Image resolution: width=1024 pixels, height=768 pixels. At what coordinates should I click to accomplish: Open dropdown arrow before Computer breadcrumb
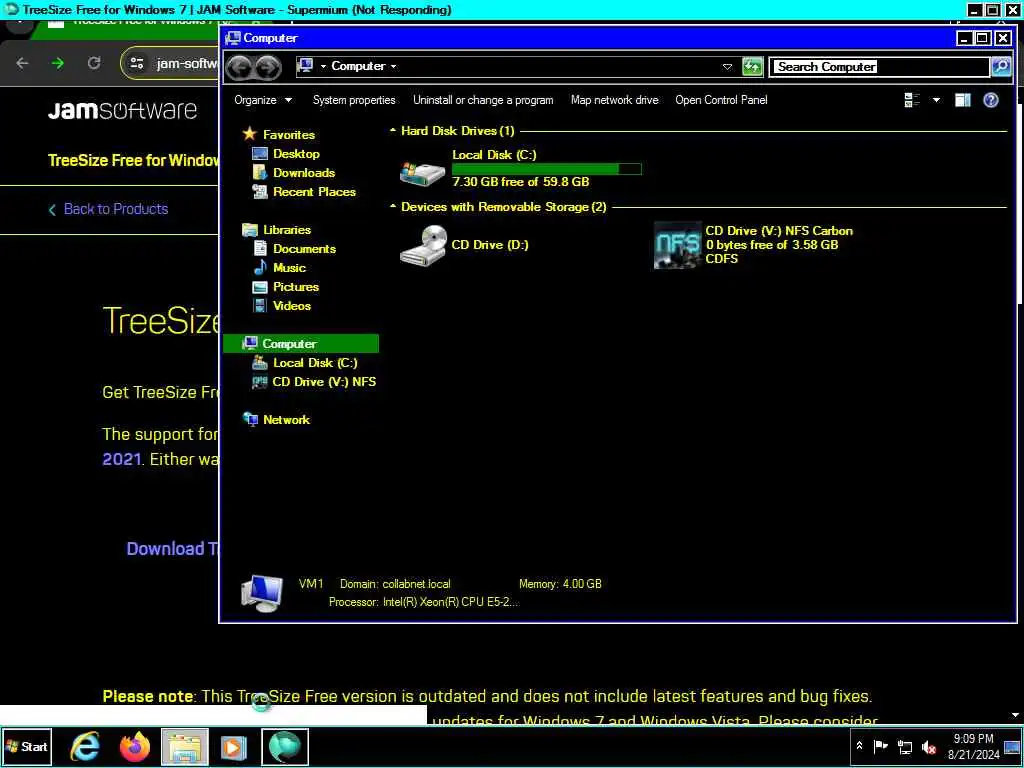[x=323, y=67]
